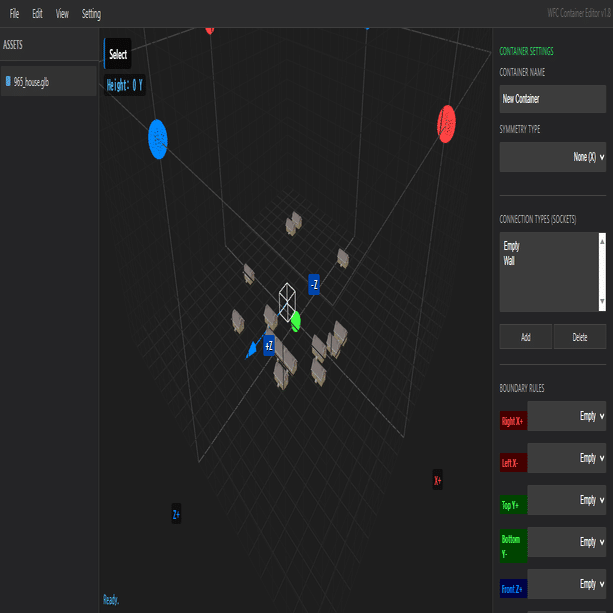Click the blue arrow gizmo handle
613x613 pixels.
click(x=251, y=349)
